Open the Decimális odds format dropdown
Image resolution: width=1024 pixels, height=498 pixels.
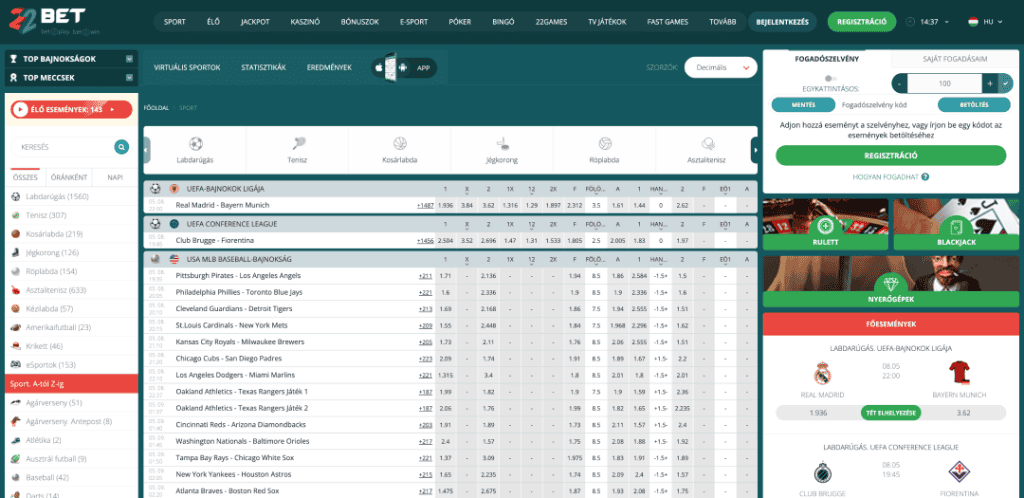click(x=720, y=67)
